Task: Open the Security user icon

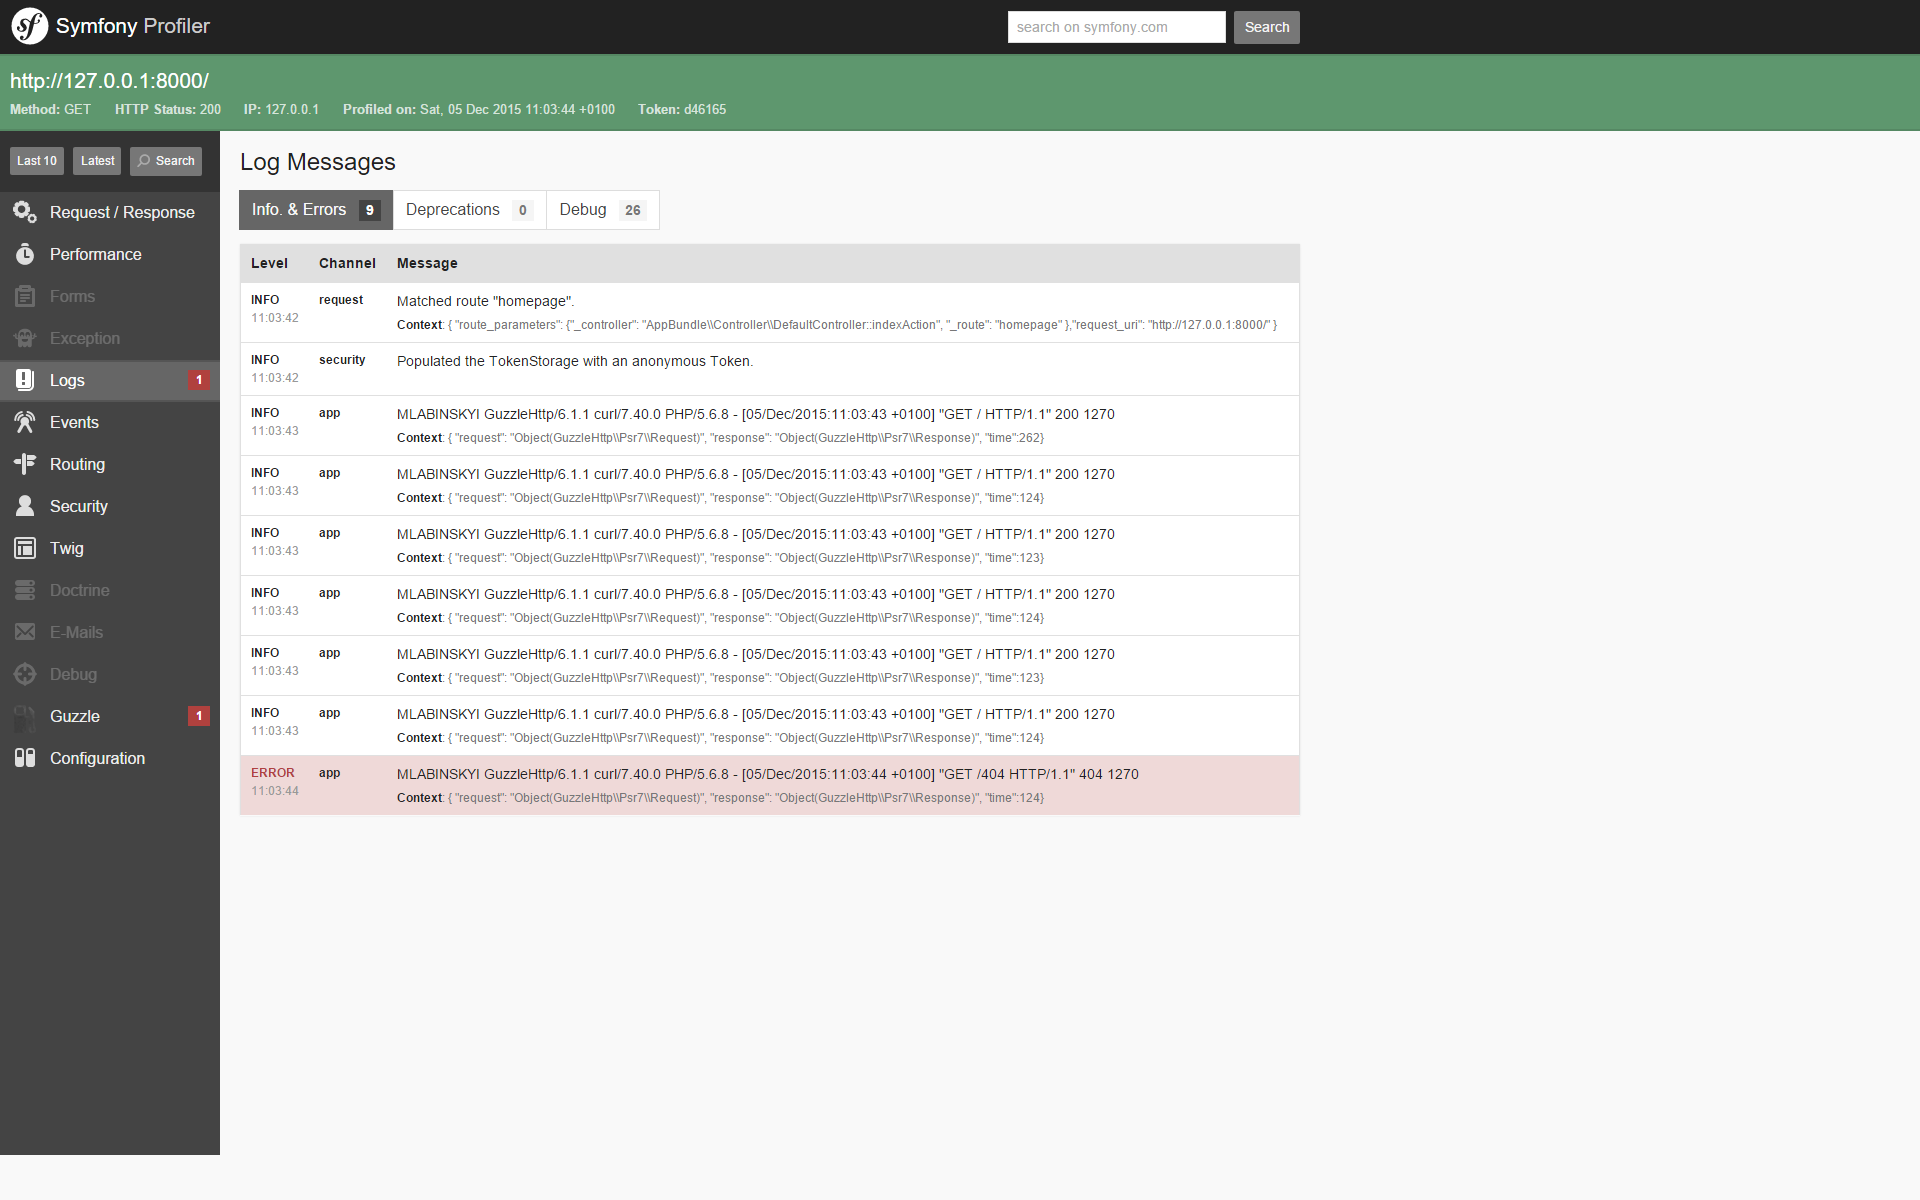Action: pyautogui.click(x=25, y=506)
